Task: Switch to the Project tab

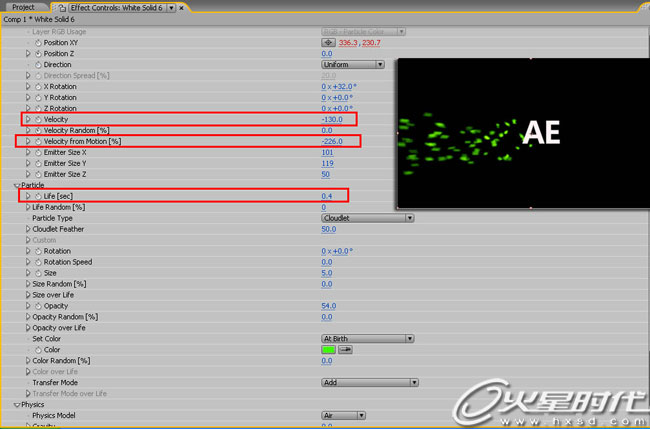Action: [23, 7]
